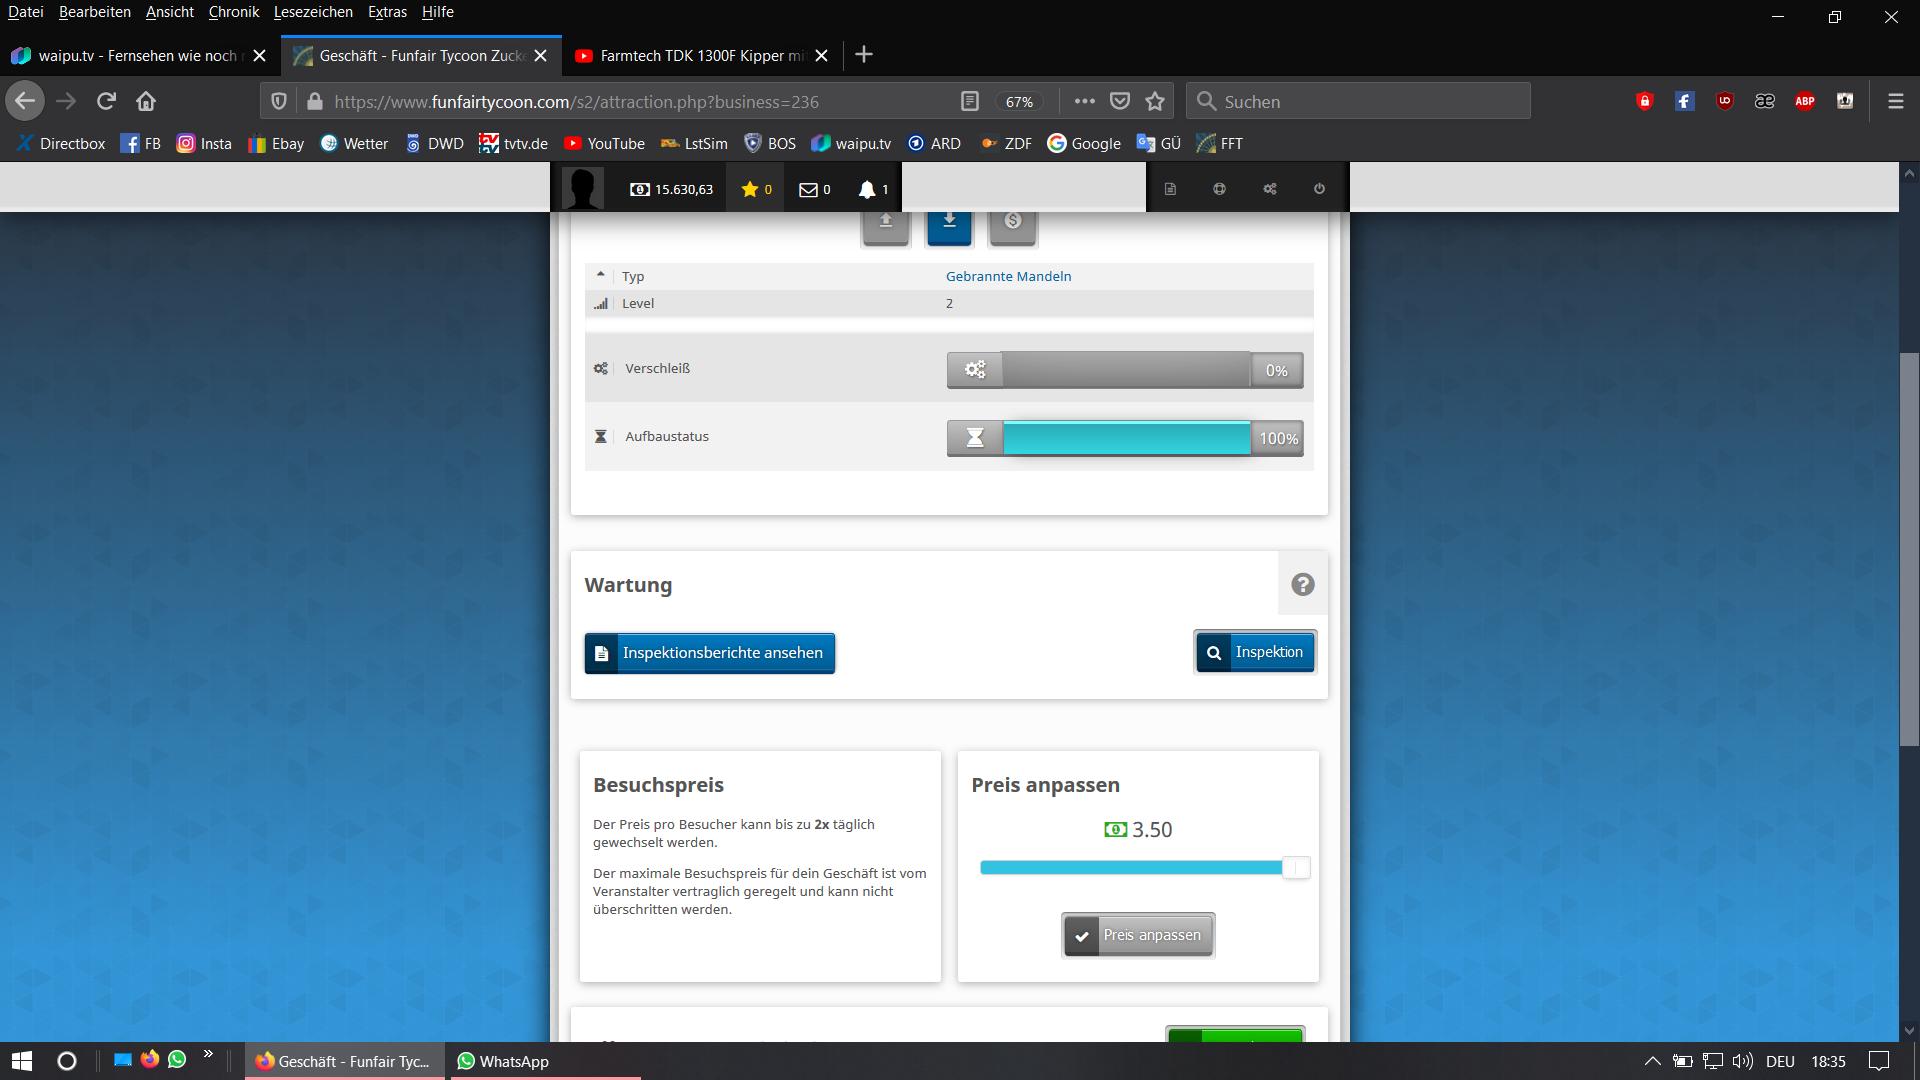
Task: Open the mail inbox envelope icon
Action: (x=808, y=189)
